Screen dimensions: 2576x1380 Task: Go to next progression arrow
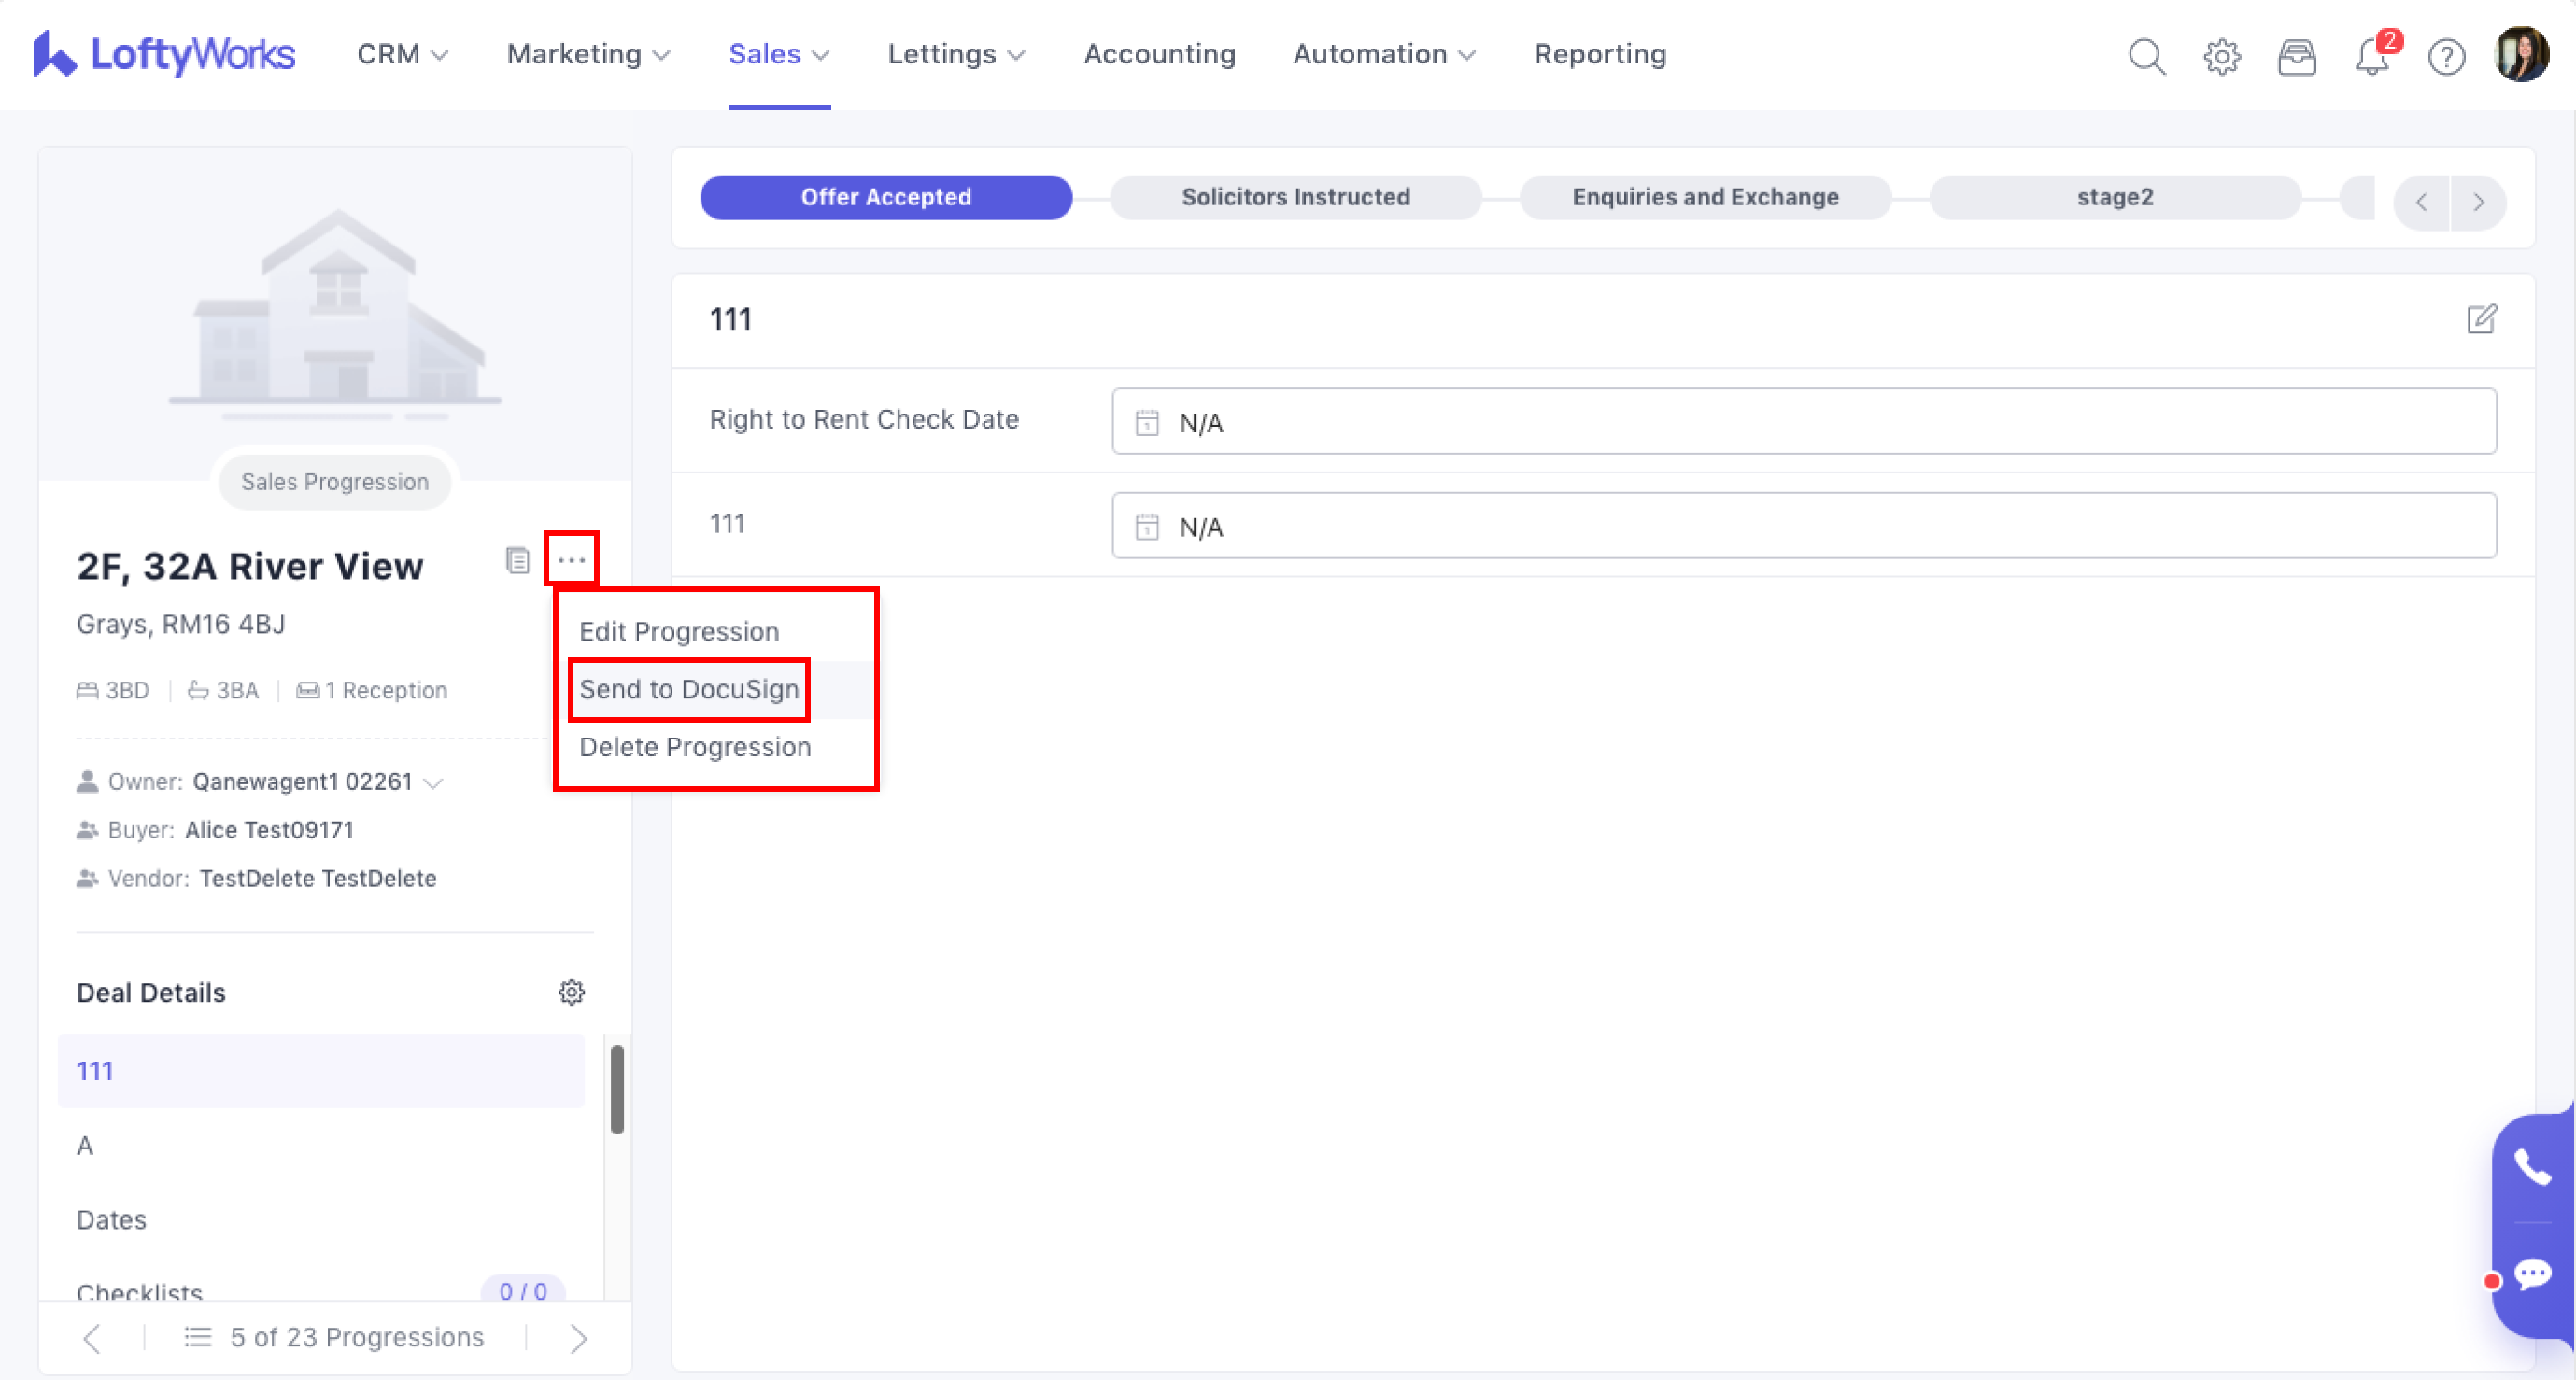point(578,1338)
